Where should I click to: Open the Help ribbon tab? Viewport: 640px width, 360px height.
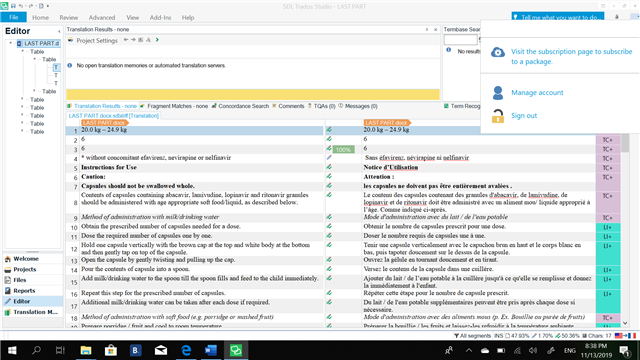point(188,18)
